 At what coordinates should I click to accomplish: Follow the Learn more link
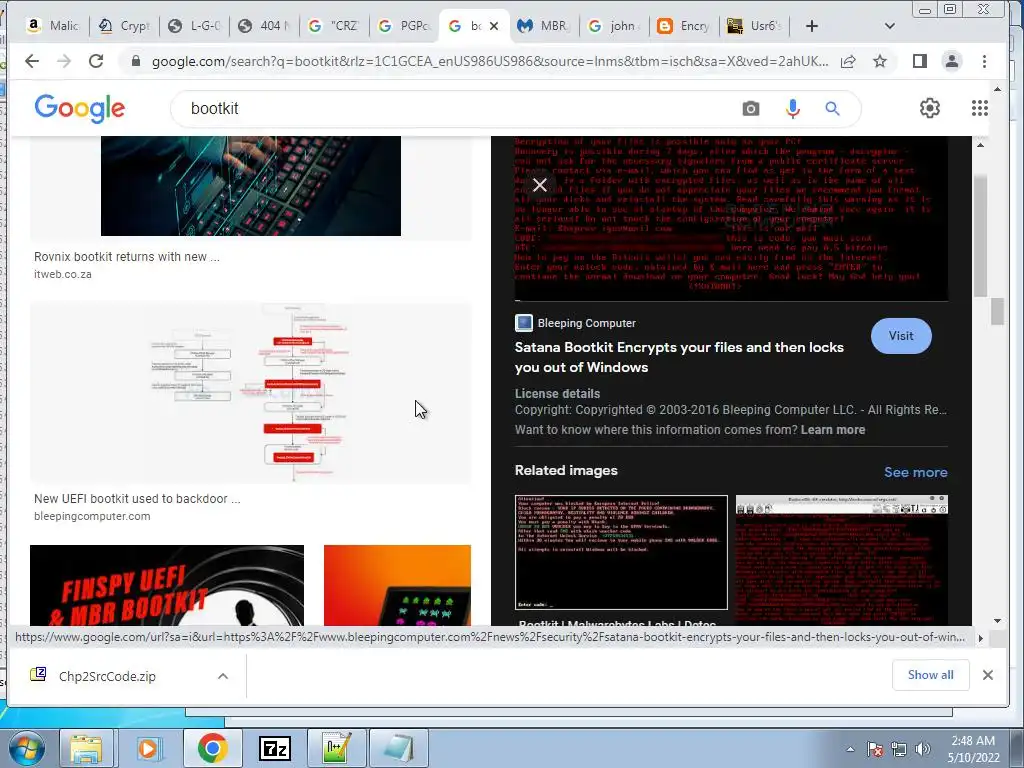coord(833,430)
